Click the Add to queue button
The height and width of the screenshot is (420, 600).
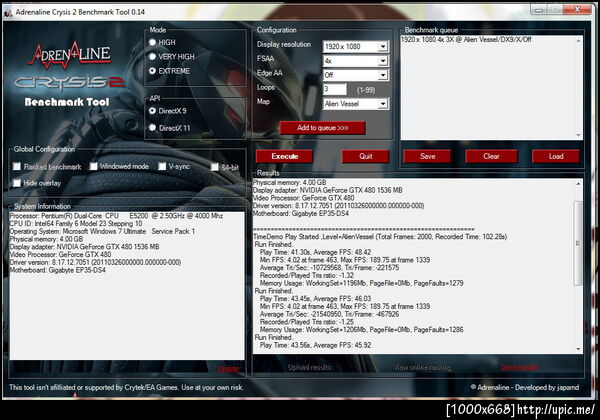(x=323, y=128)
